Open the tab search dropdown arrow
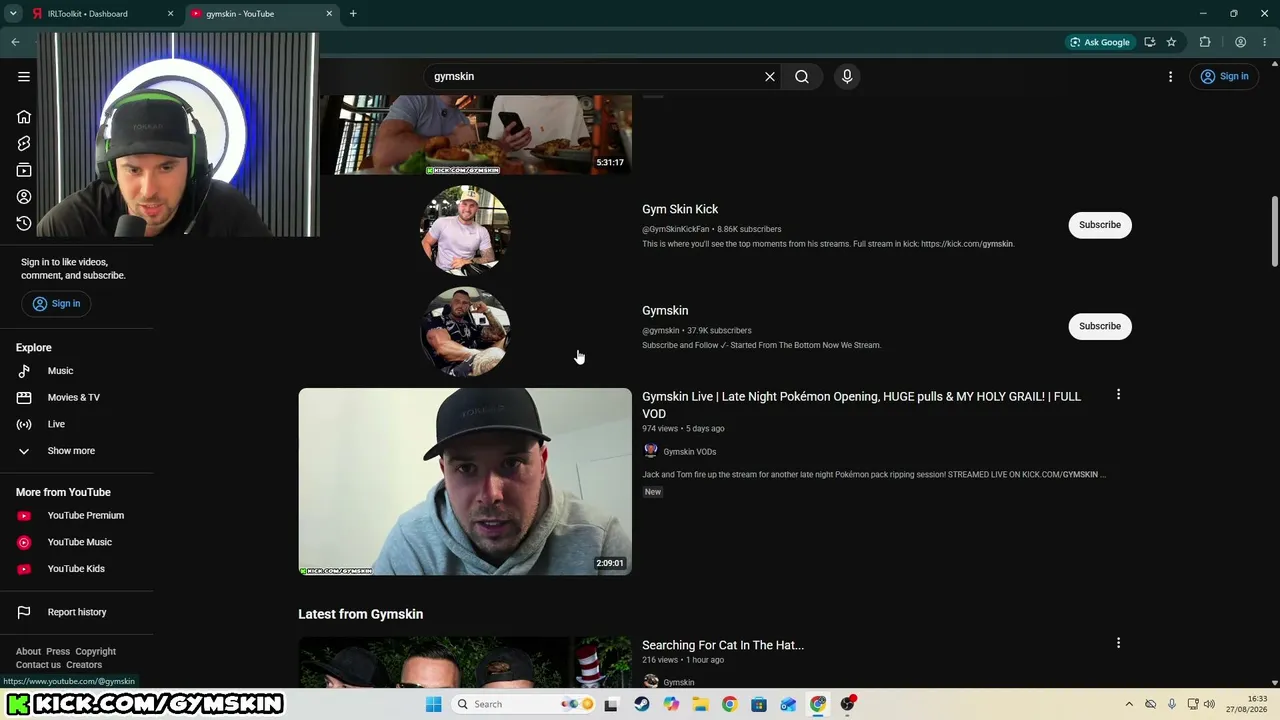Screen dimensions: 1280x720 pyautogui.click(x=13, y=14)
